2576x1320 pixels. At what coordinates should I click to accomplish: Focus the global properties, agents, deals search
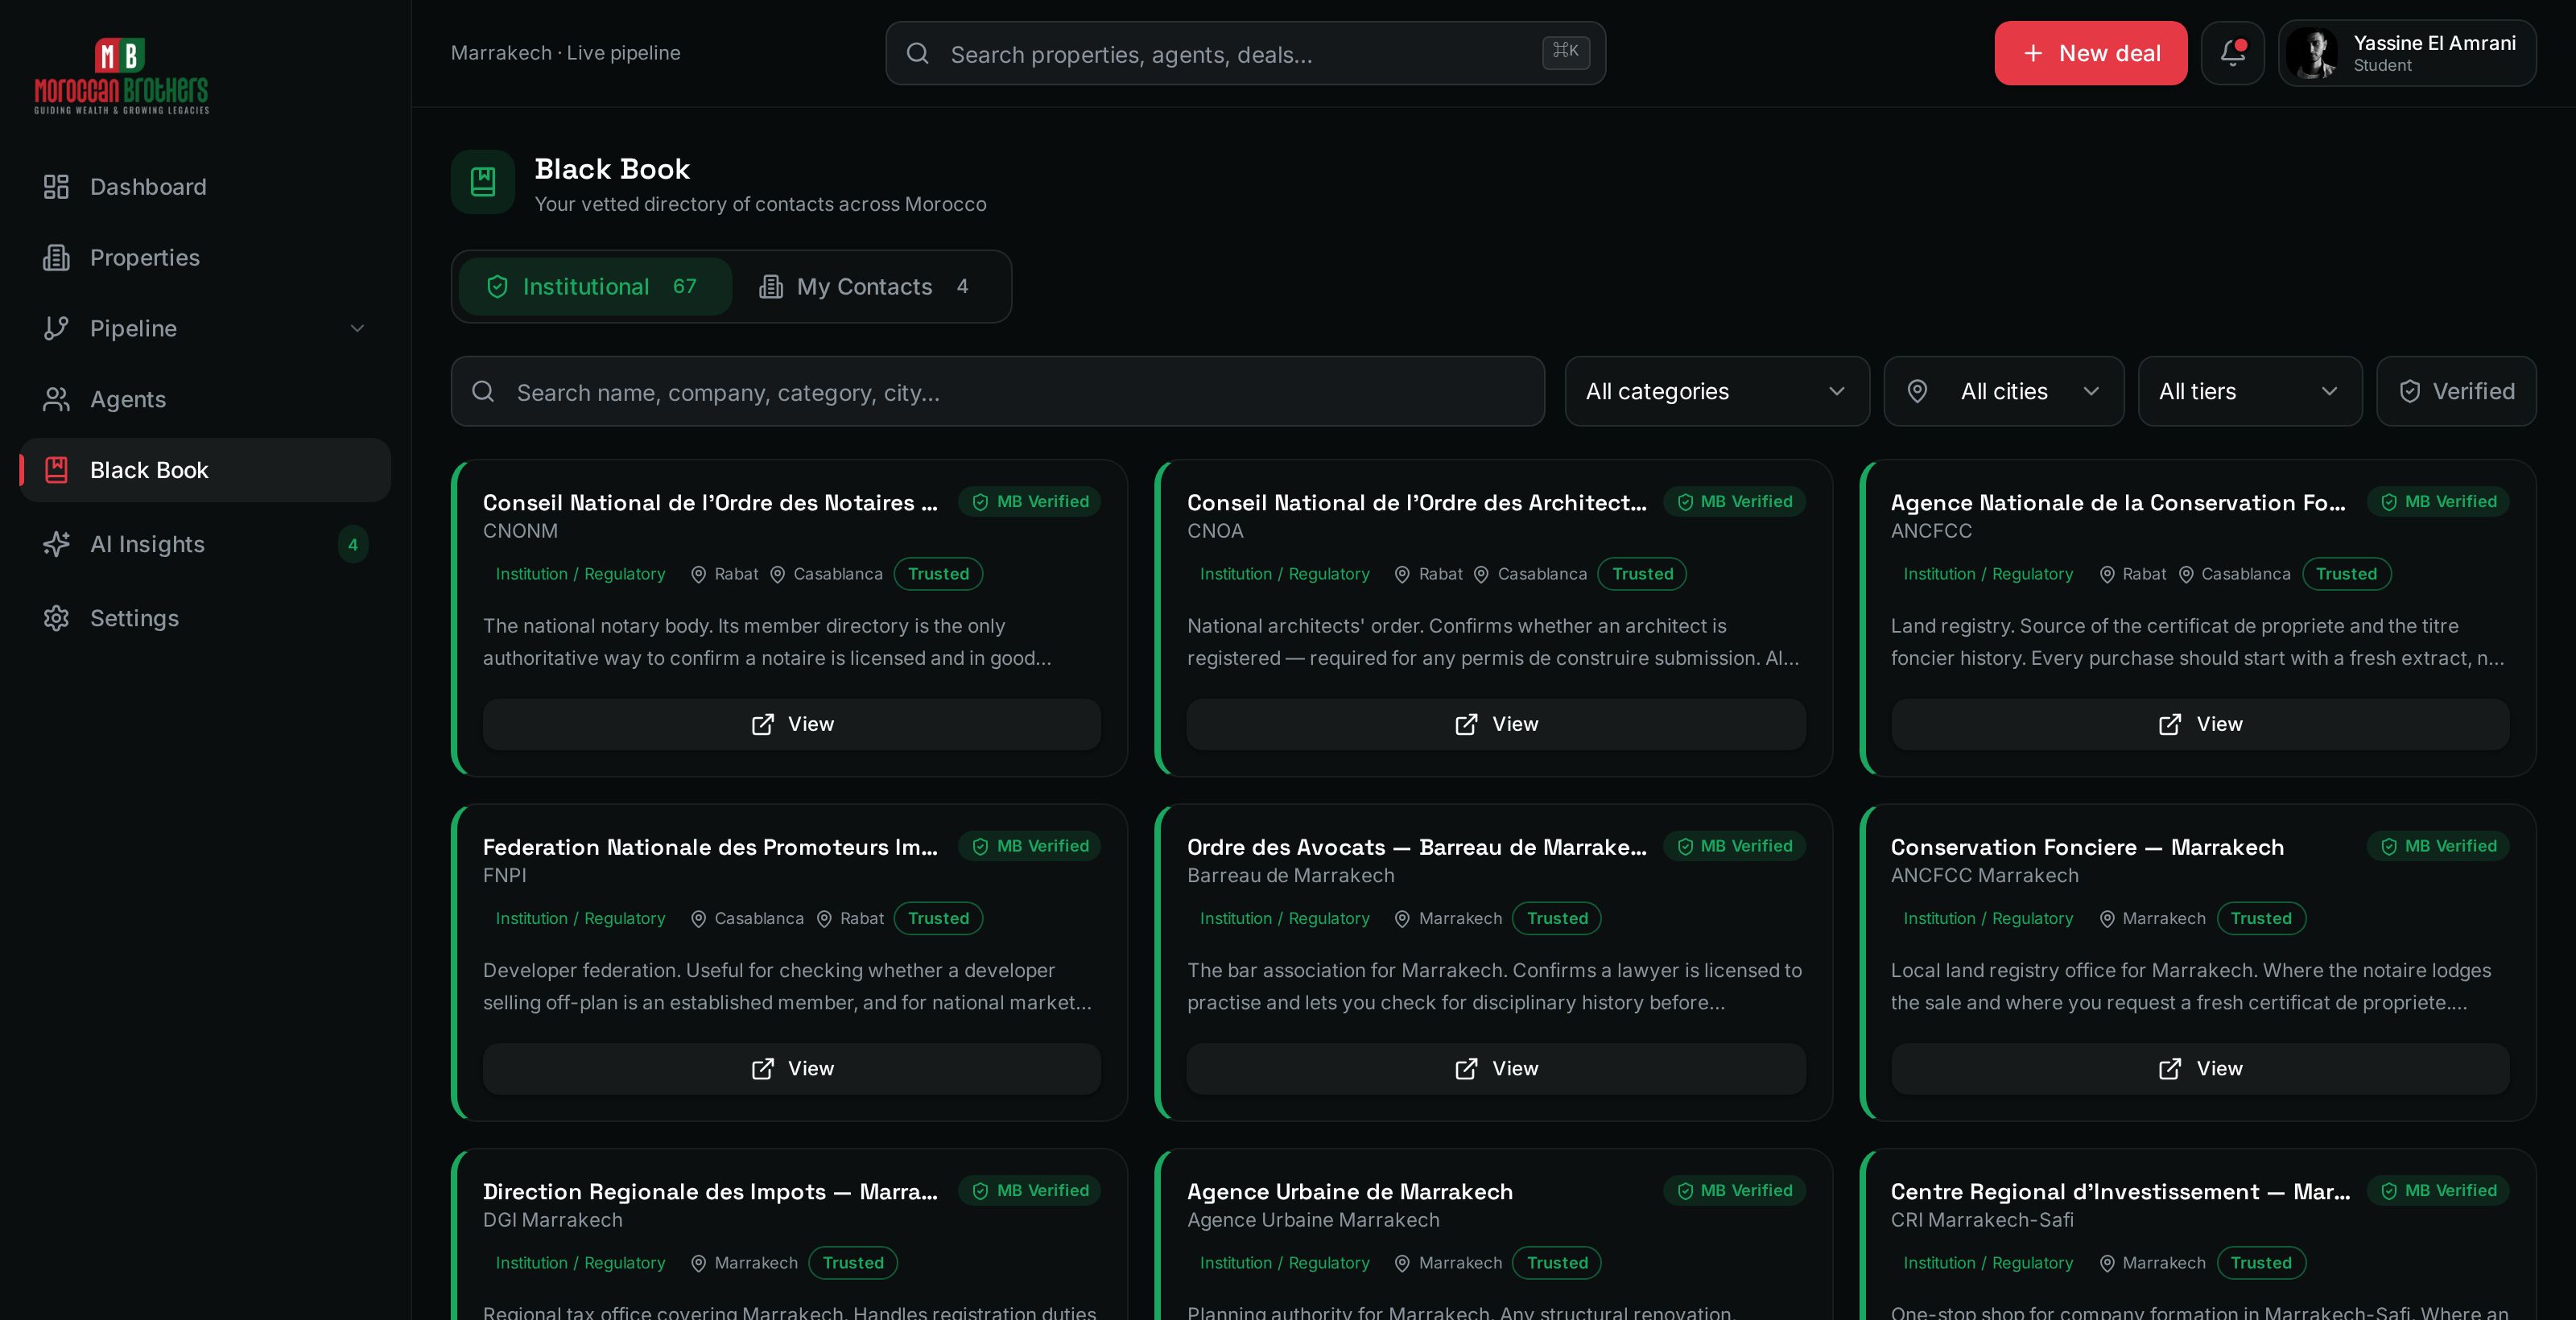click(x=1246, y=53)
